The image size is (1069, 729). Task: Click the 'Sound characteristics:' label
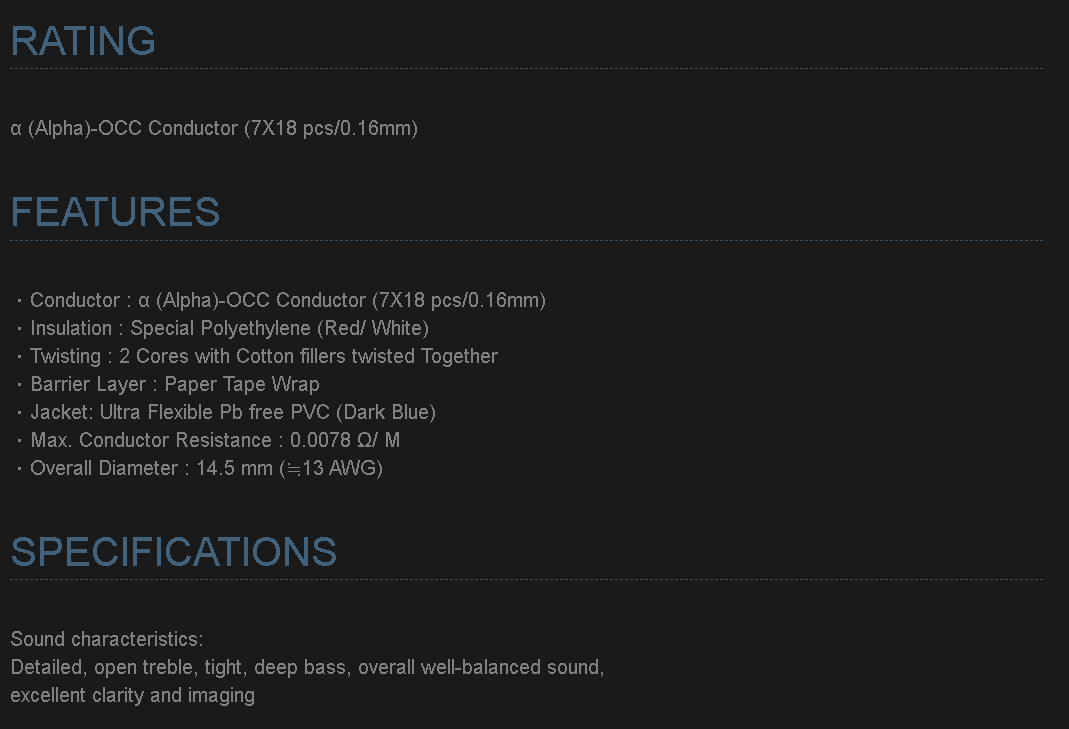pos(107,639)
